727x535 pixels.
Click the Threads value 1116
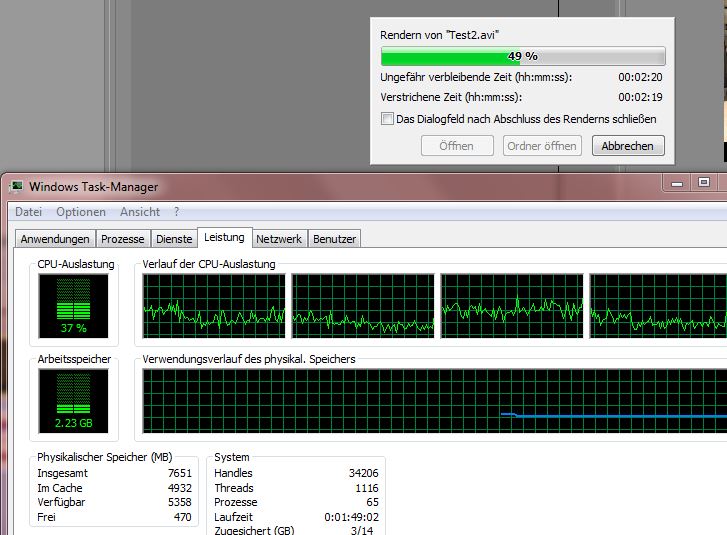(367, 488)
